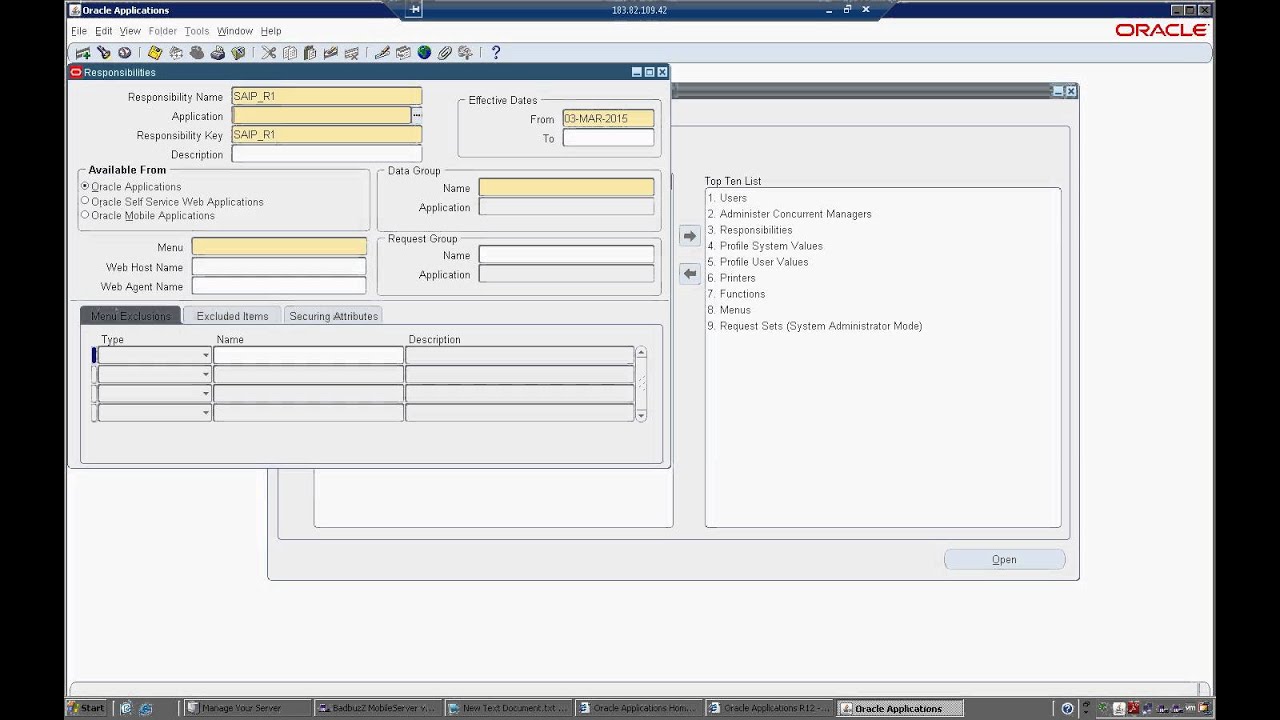Open the View menu
This screenshot has width=1280, height=720.
tap(130, 31)
